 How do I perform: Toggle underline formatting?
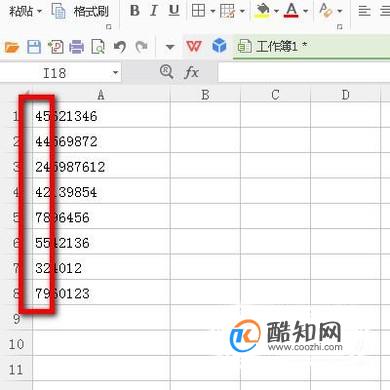pos(174,11)
